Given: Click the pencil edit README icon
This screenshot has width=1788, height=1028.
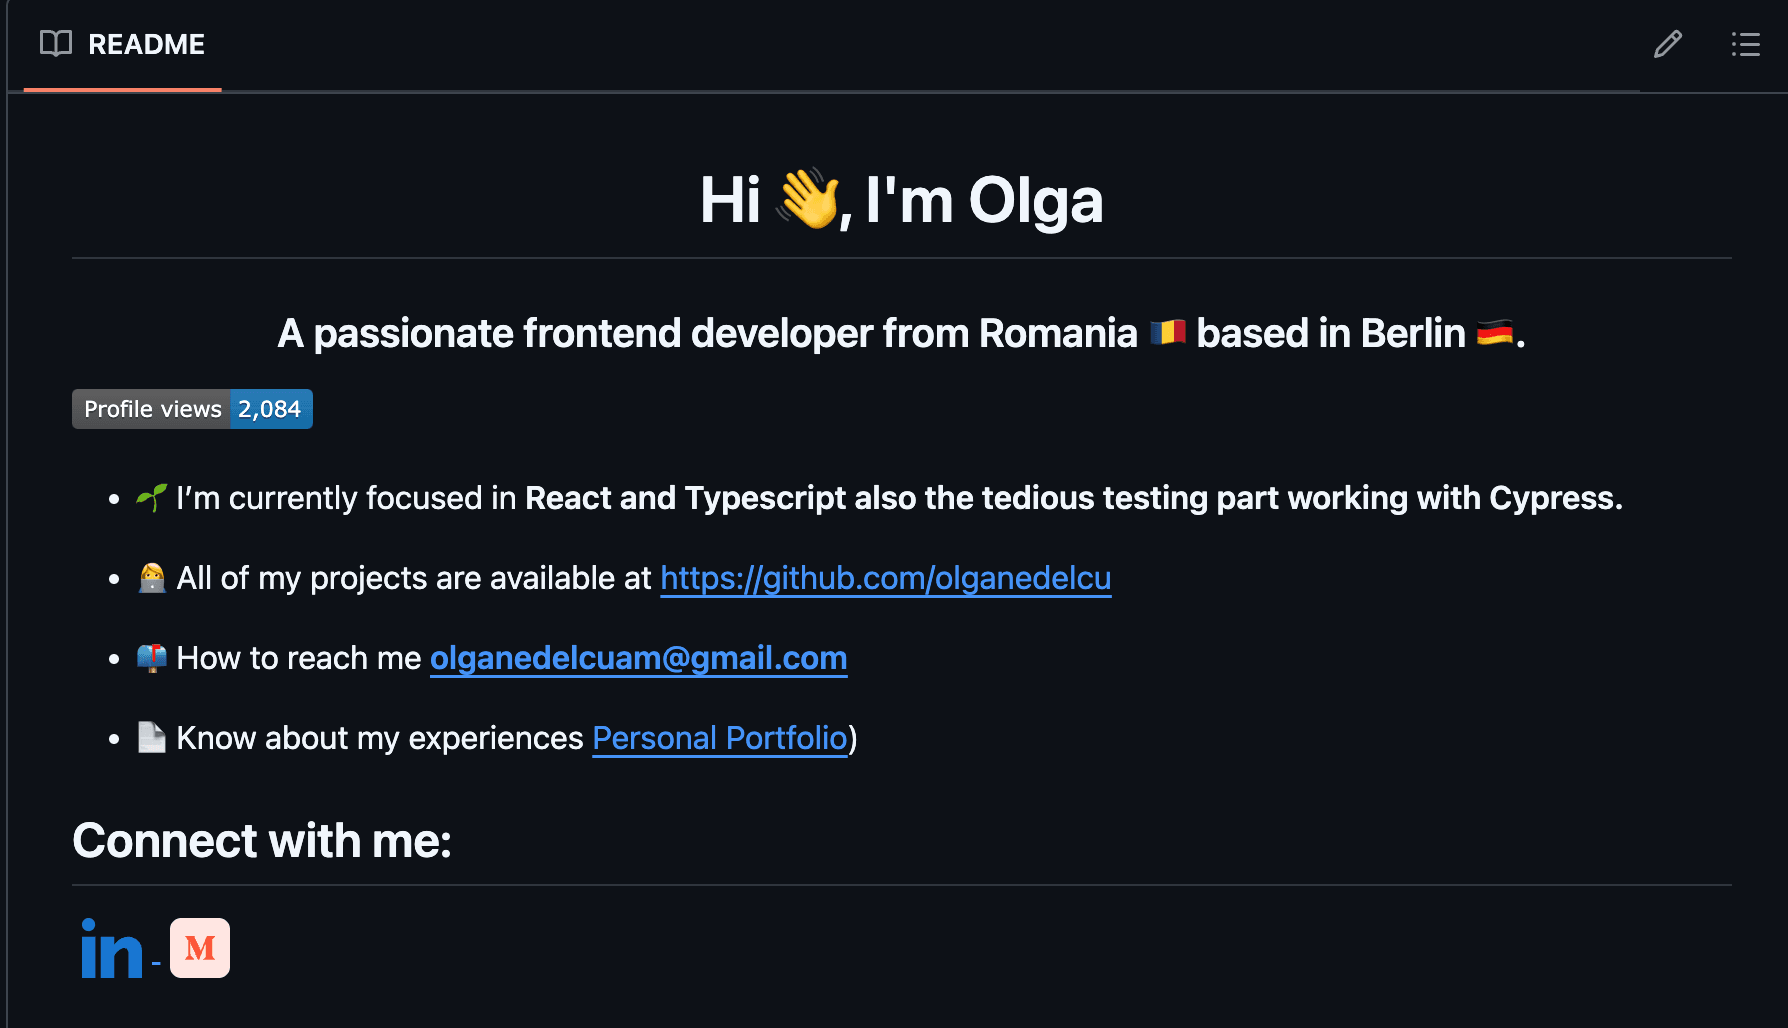Looking at the screenshot, I should pos(1667,44).
